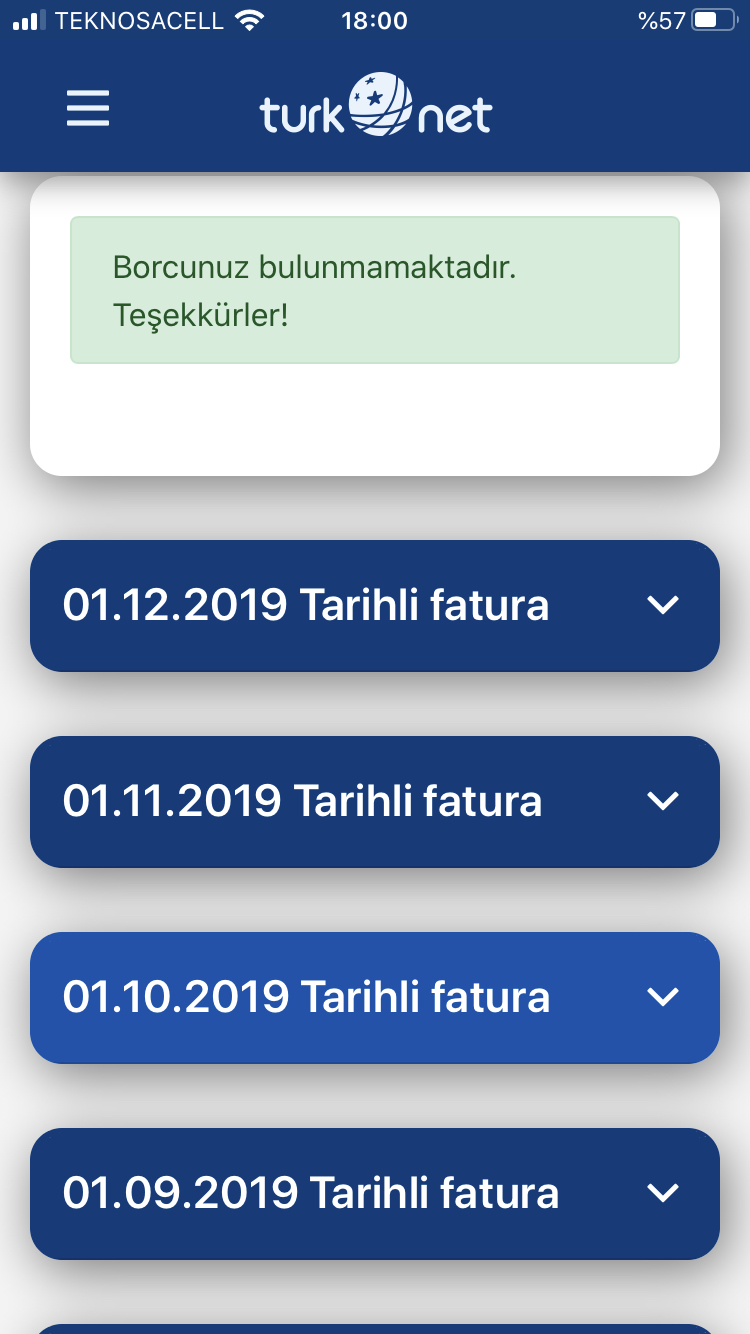Tap the TurkNet logo
Screen dimensions: 750x1334
point(376,106)
